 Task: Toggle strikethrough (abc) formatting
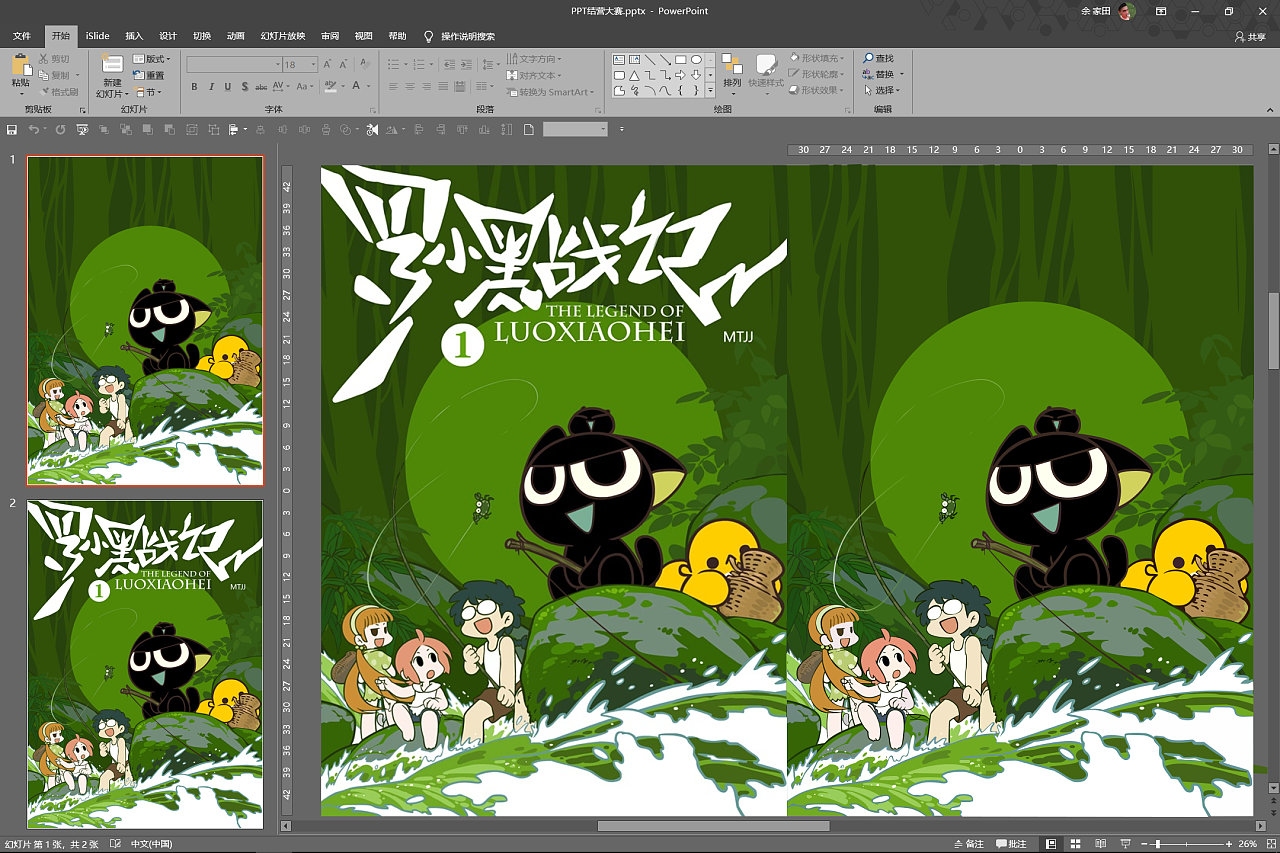(261, 87)
